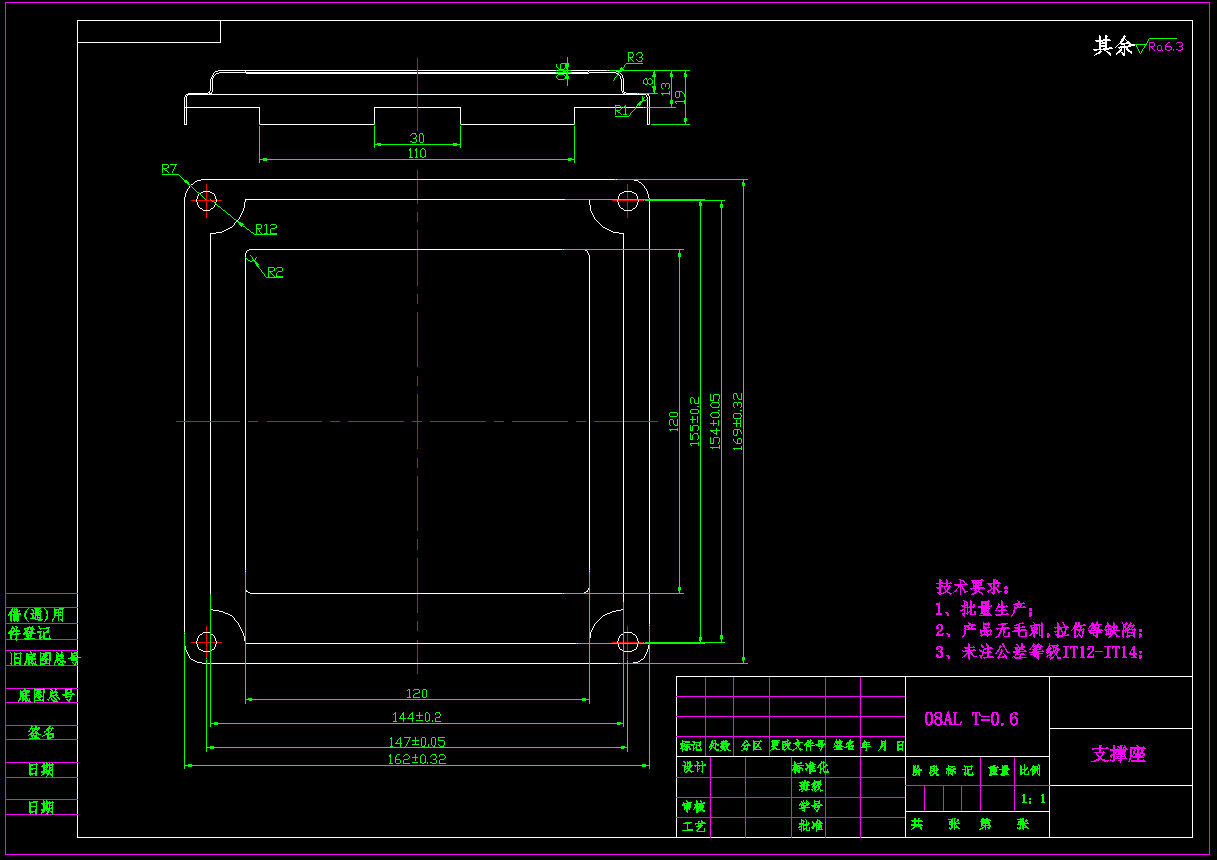Click the 学号 label
The width and height of the screenshot is (1217, 860).
click(x=810, y=806)
